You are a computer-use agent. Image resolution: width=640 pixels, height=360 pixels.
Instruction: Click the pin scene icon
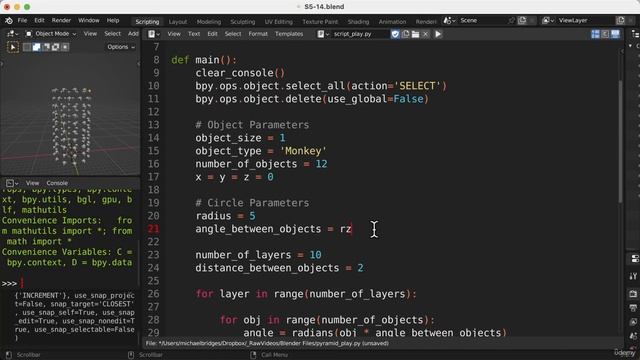coord(512,20)
